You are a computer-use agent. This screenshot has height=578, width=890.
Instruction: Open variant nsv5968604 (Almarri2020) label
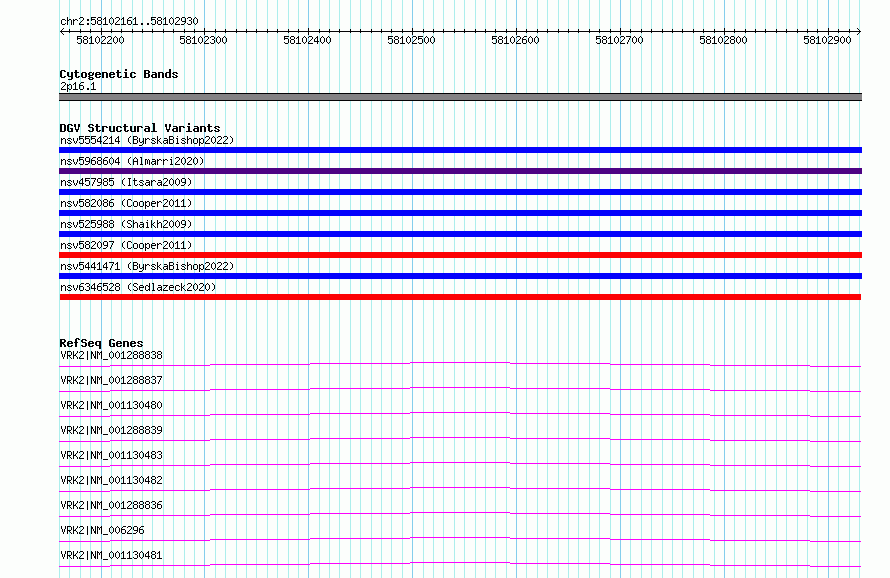[132, 161]
